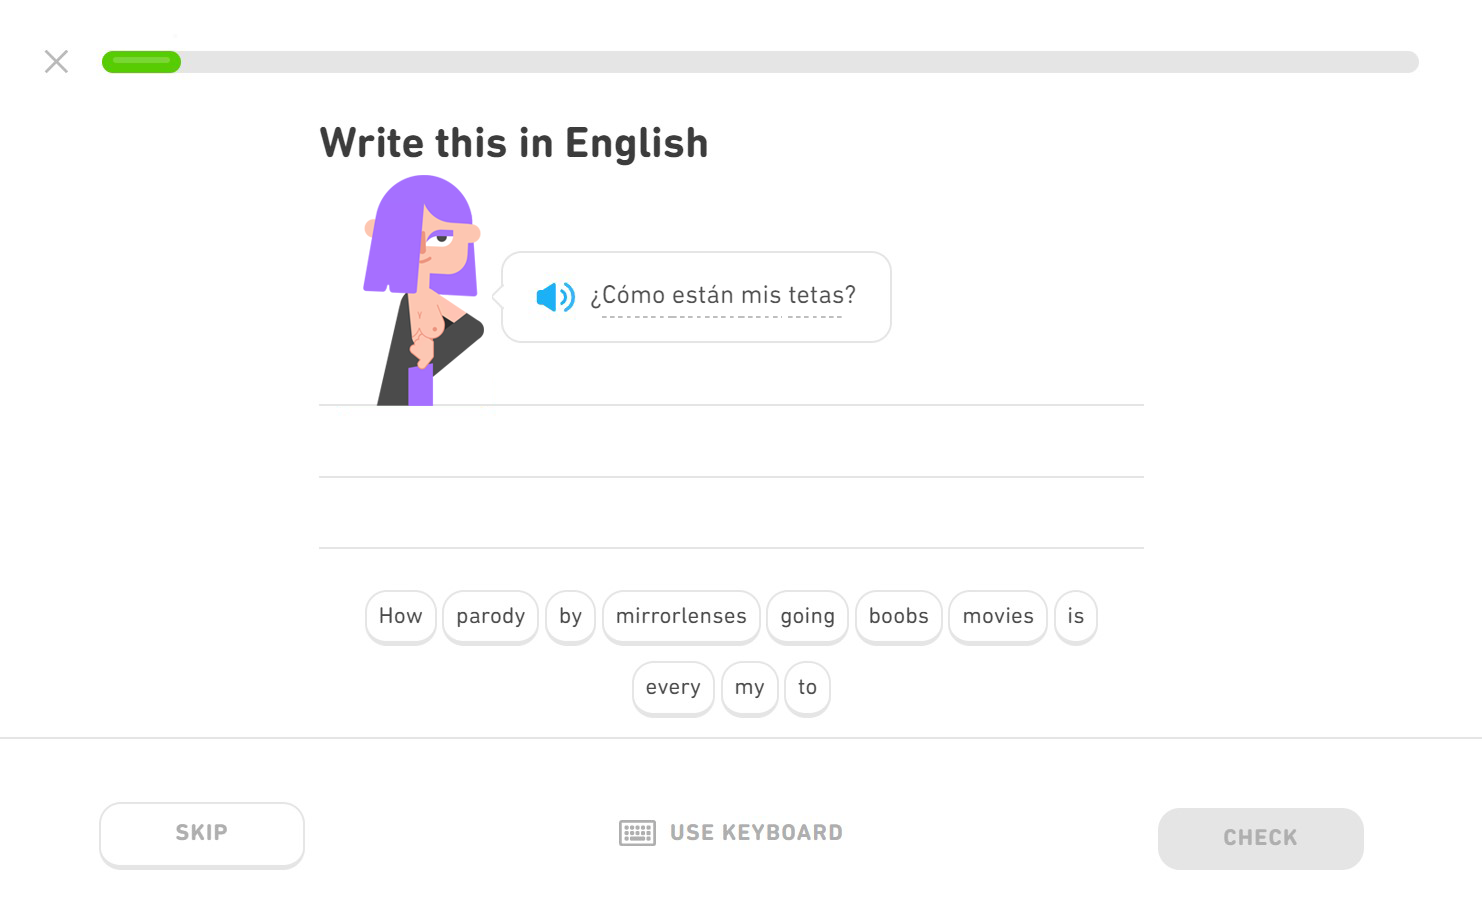Play the sentence audio speaker icon

coord(555,297)
